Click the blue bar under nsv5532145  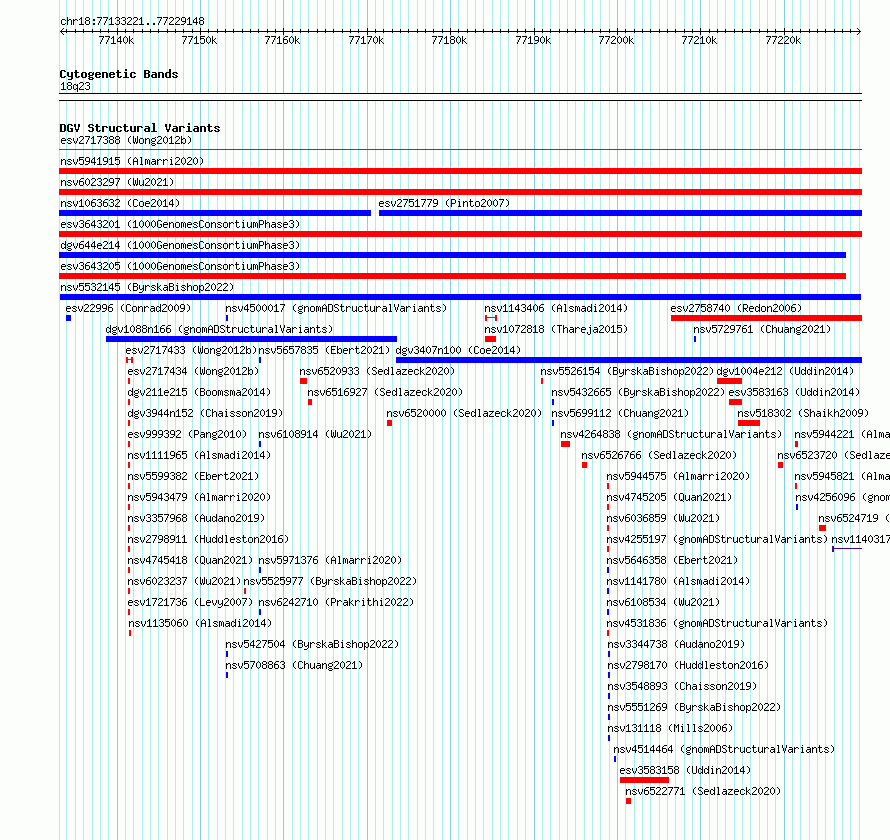[x=460, y=297]
